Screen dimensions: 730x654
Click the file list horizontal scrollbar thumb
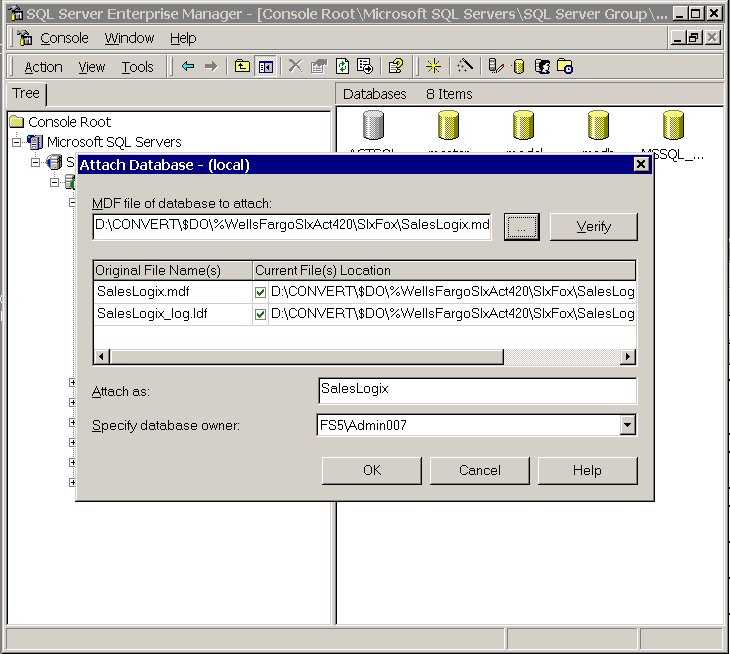[306, 357]
